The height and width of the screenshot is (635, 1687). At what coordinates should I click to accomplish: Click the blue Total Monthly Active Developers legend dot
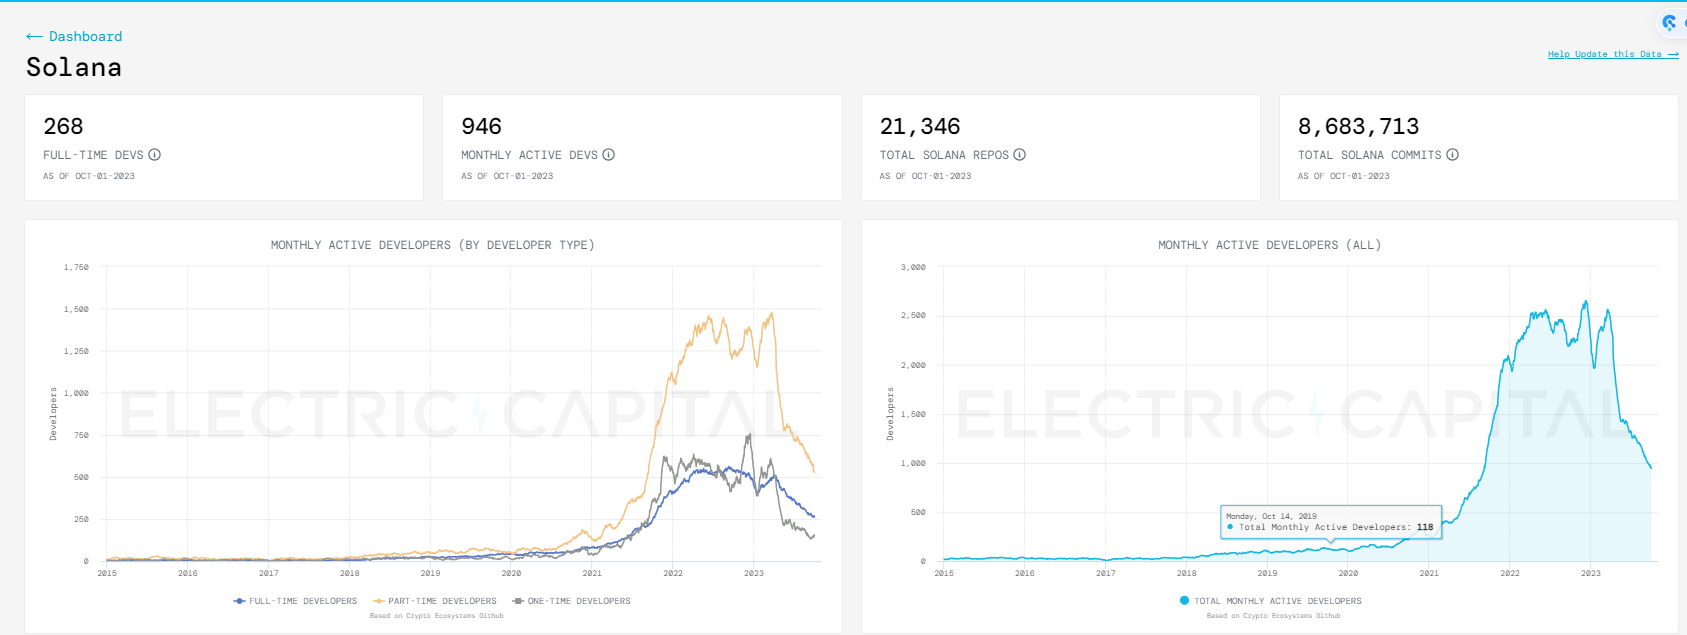pyautogui.click(x=1185, y=601)
